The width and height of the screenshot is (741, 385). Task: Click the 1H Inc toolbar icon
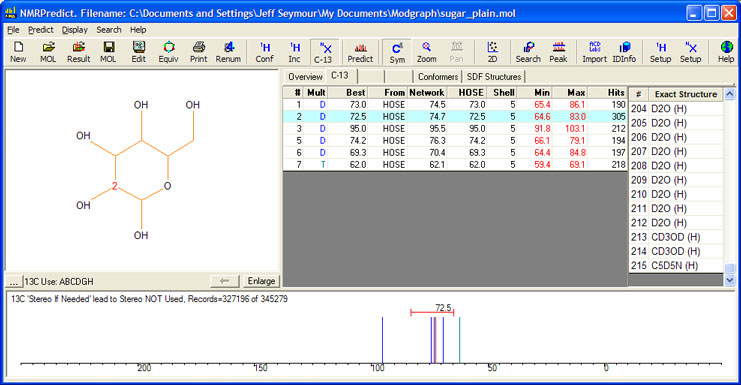(x=294, y=52)
